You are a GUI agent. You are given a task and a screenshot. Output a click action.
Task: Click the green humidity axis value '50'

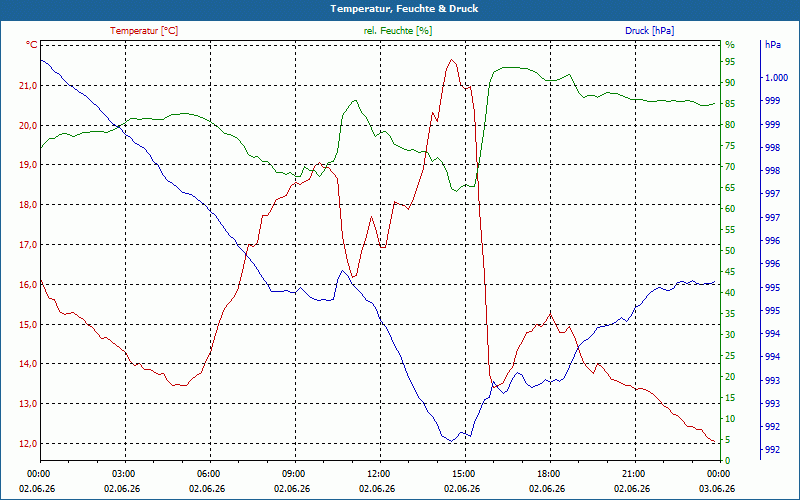tap(730, 251)
